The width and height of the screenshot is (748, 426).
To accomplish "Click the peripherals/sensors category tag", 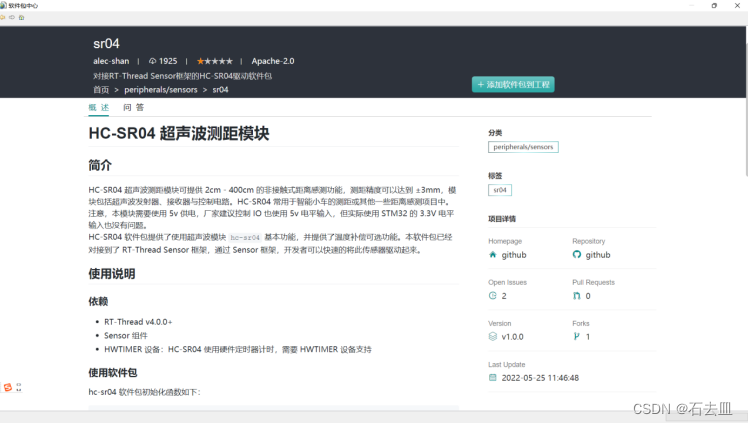I will click(x=523, y=147).
